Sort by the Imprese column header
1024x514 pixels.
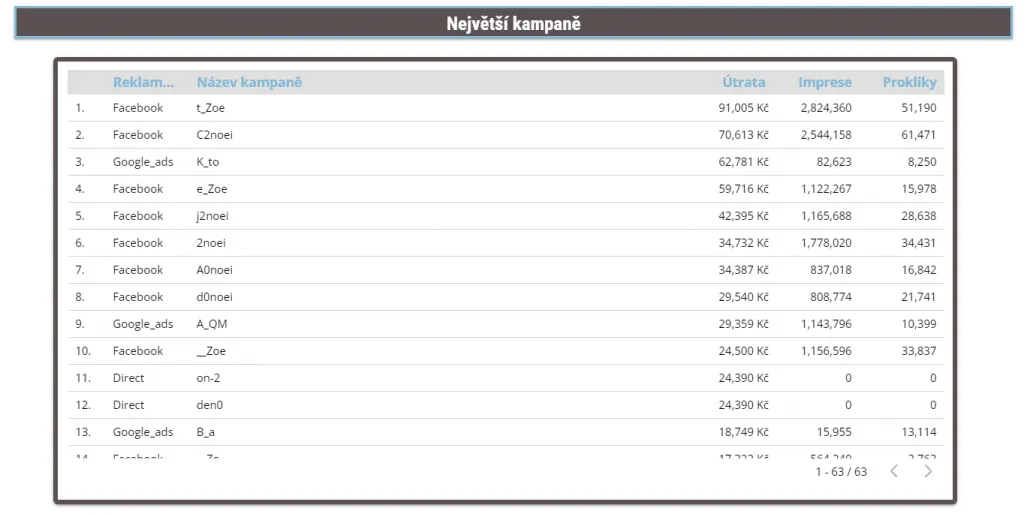825,82
